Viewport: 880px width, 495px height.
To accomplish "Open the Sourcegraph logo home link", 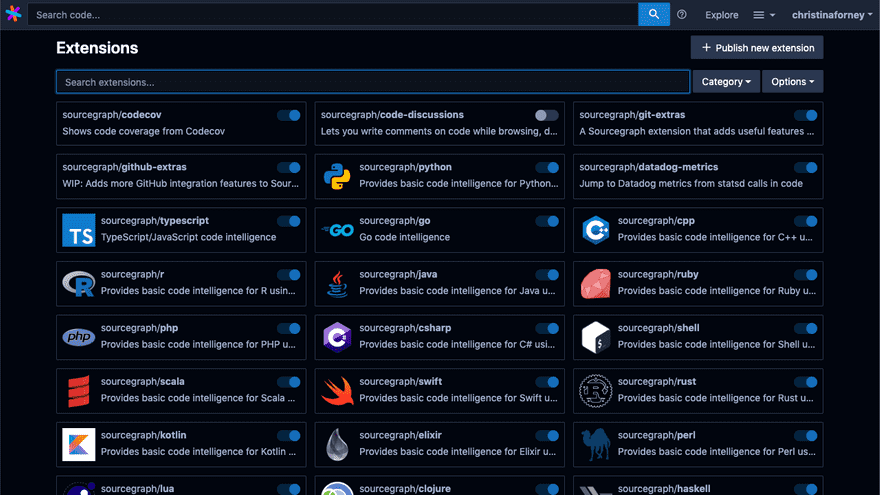I will (x=13, y=14).
